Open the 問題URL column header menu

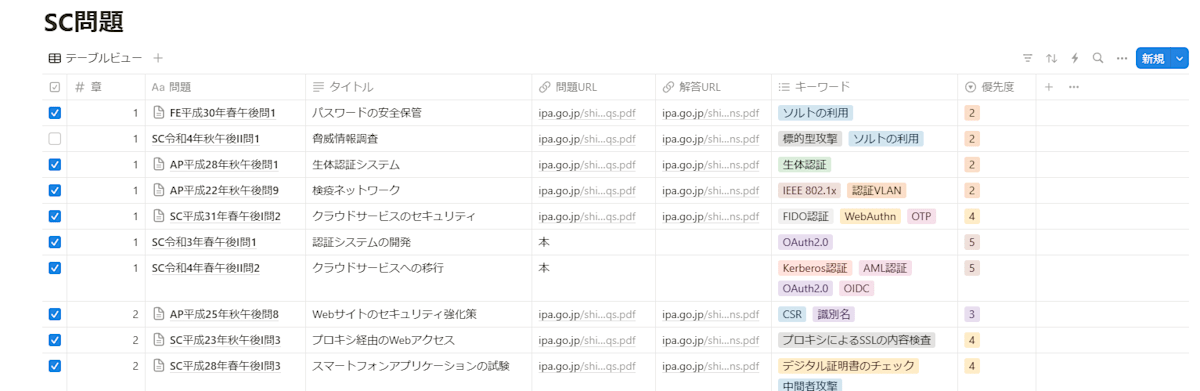(594, 87)
